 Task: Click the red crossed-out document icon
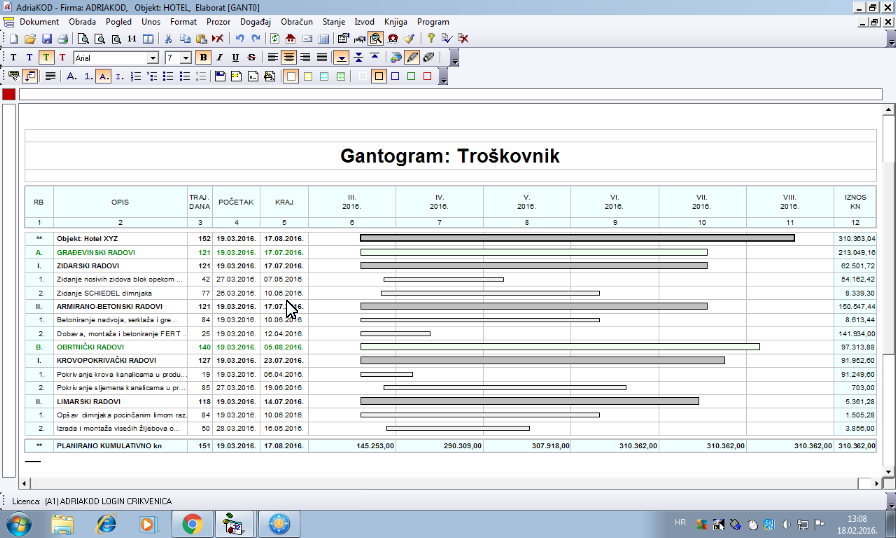(463, 39)
